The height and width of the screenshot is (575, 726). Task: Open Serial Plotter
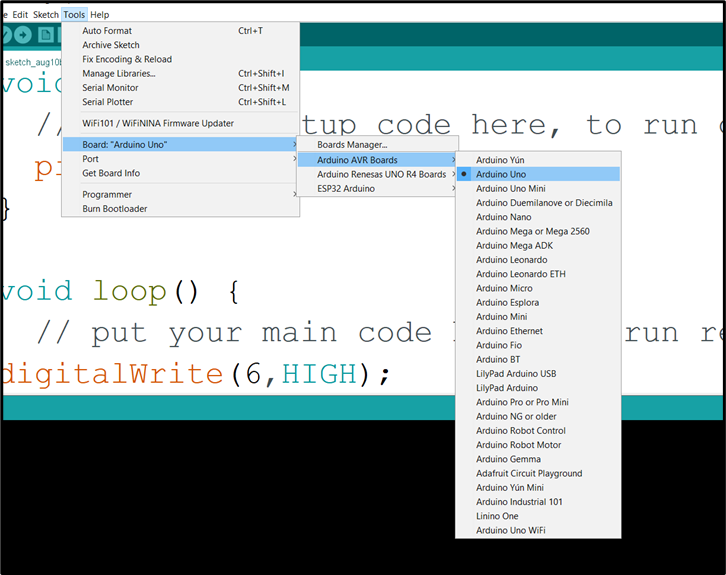pos(181,102)
